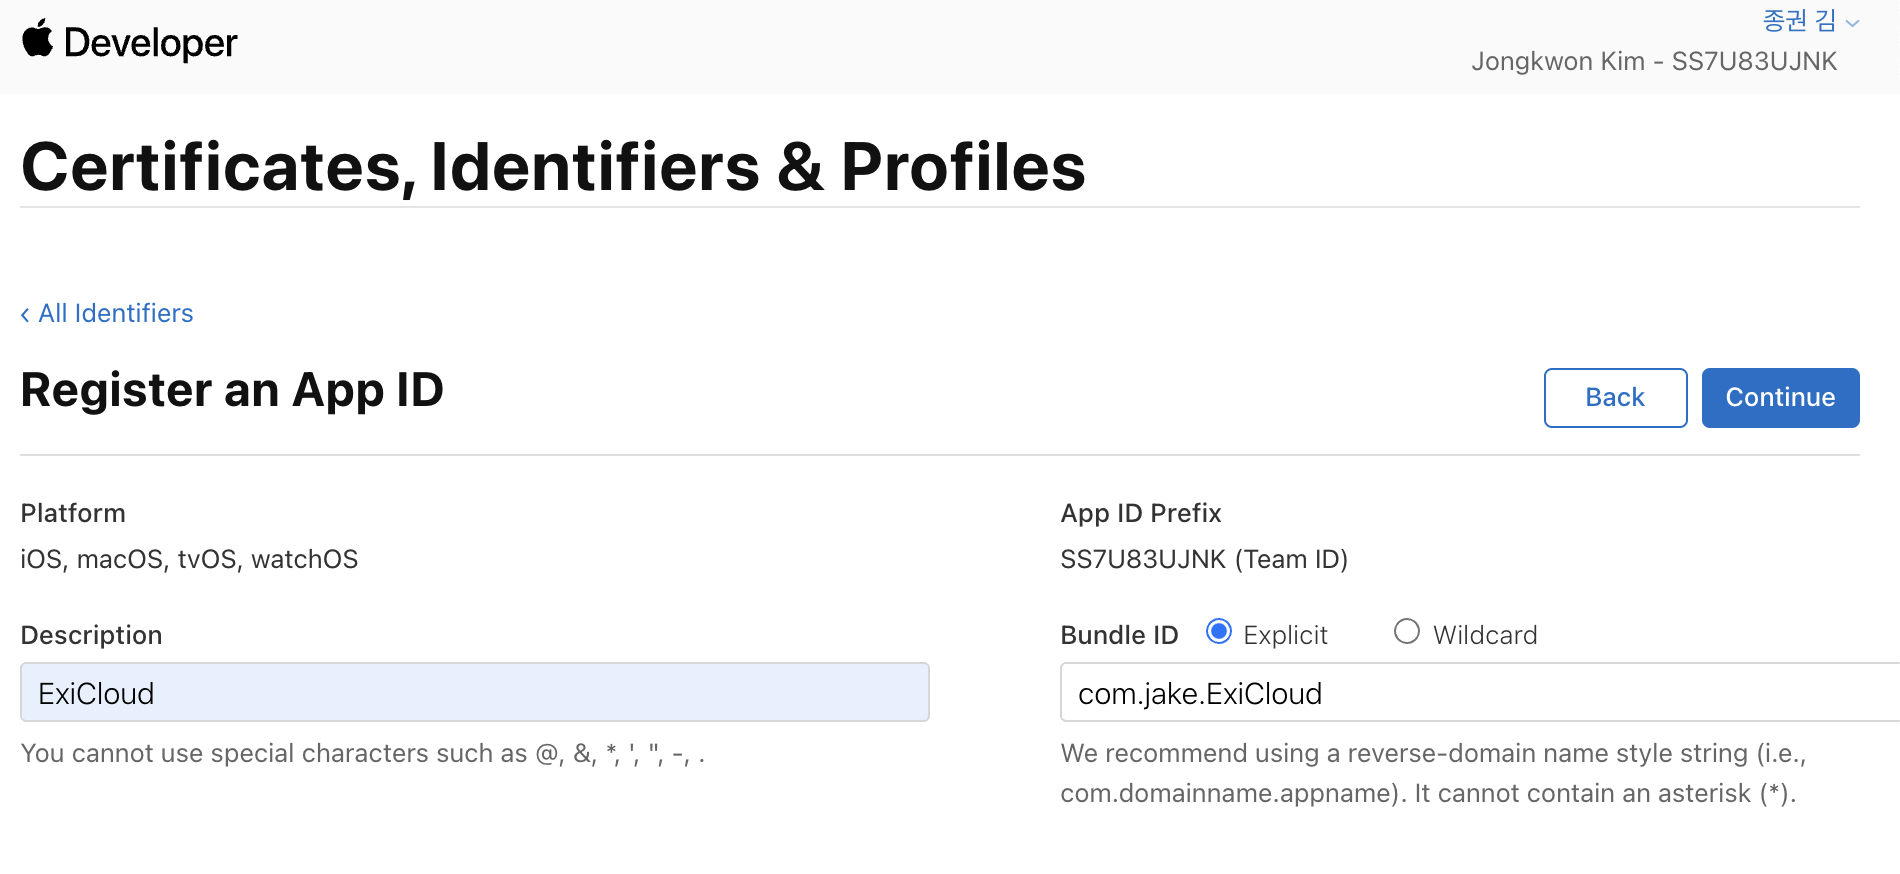Screen dimensions: 1900x874
Task: Click the Wildcard label text
Action: coord(1485,635)
